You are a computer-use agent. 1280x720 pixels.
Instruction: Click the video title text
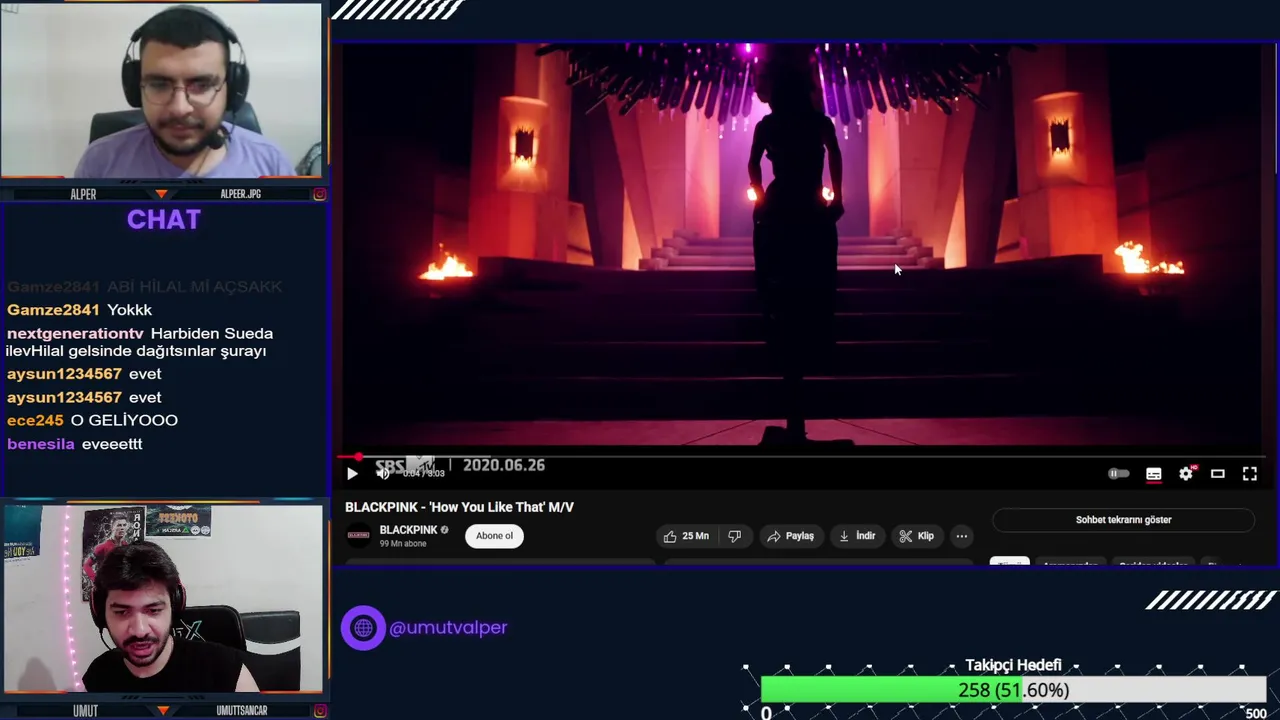point(459,507)
